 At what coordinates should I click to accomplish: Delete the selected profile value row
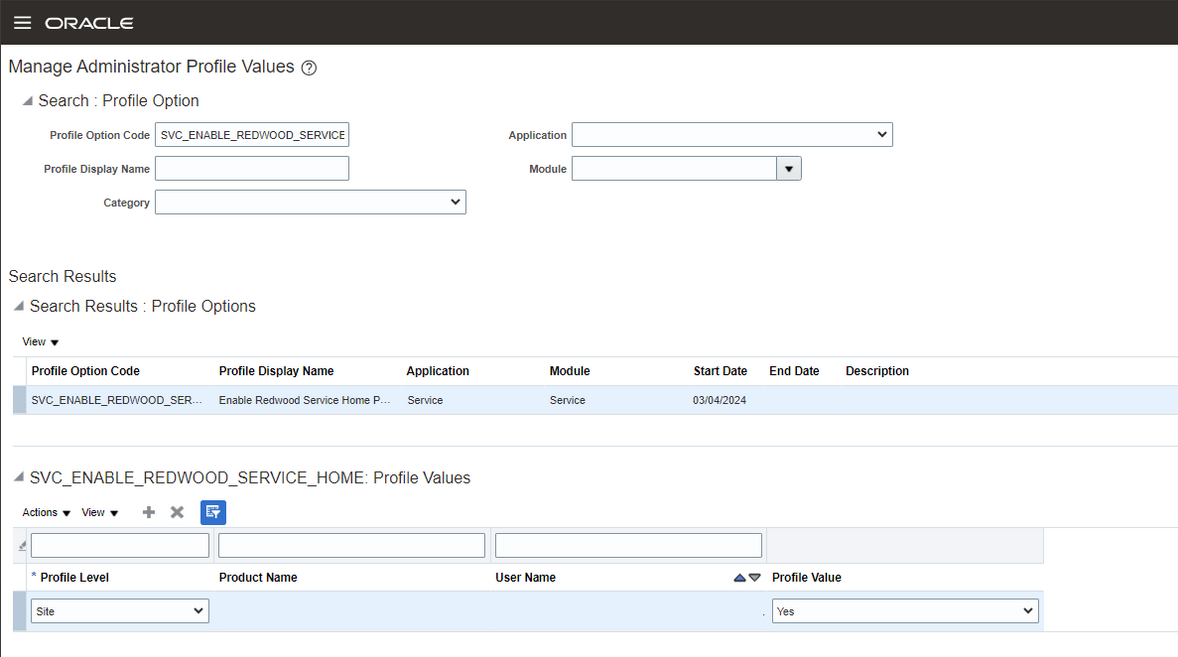(177, 512)
